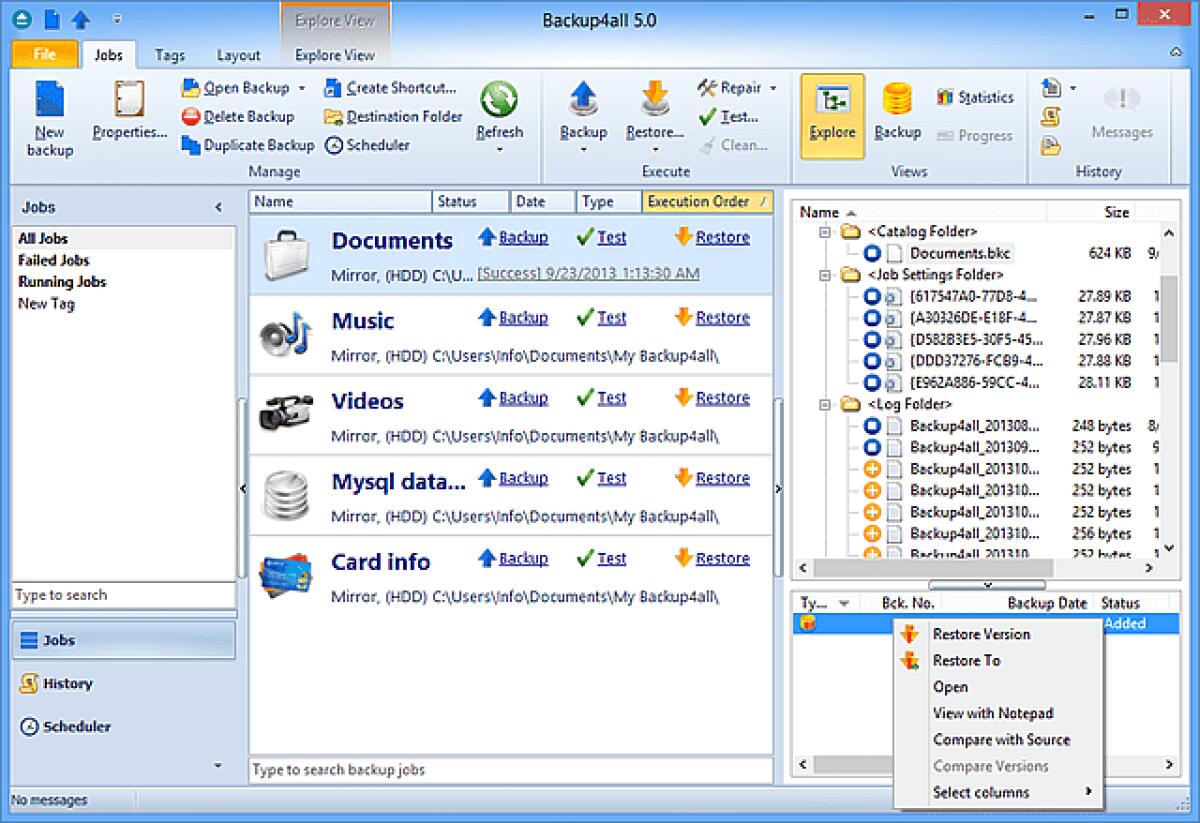Image resolution: width=1200 pixels, height=823 pixels.
Task: Collapse the Jobs sidebar panel
Action: pyautogui.click(x=218, y=207)
